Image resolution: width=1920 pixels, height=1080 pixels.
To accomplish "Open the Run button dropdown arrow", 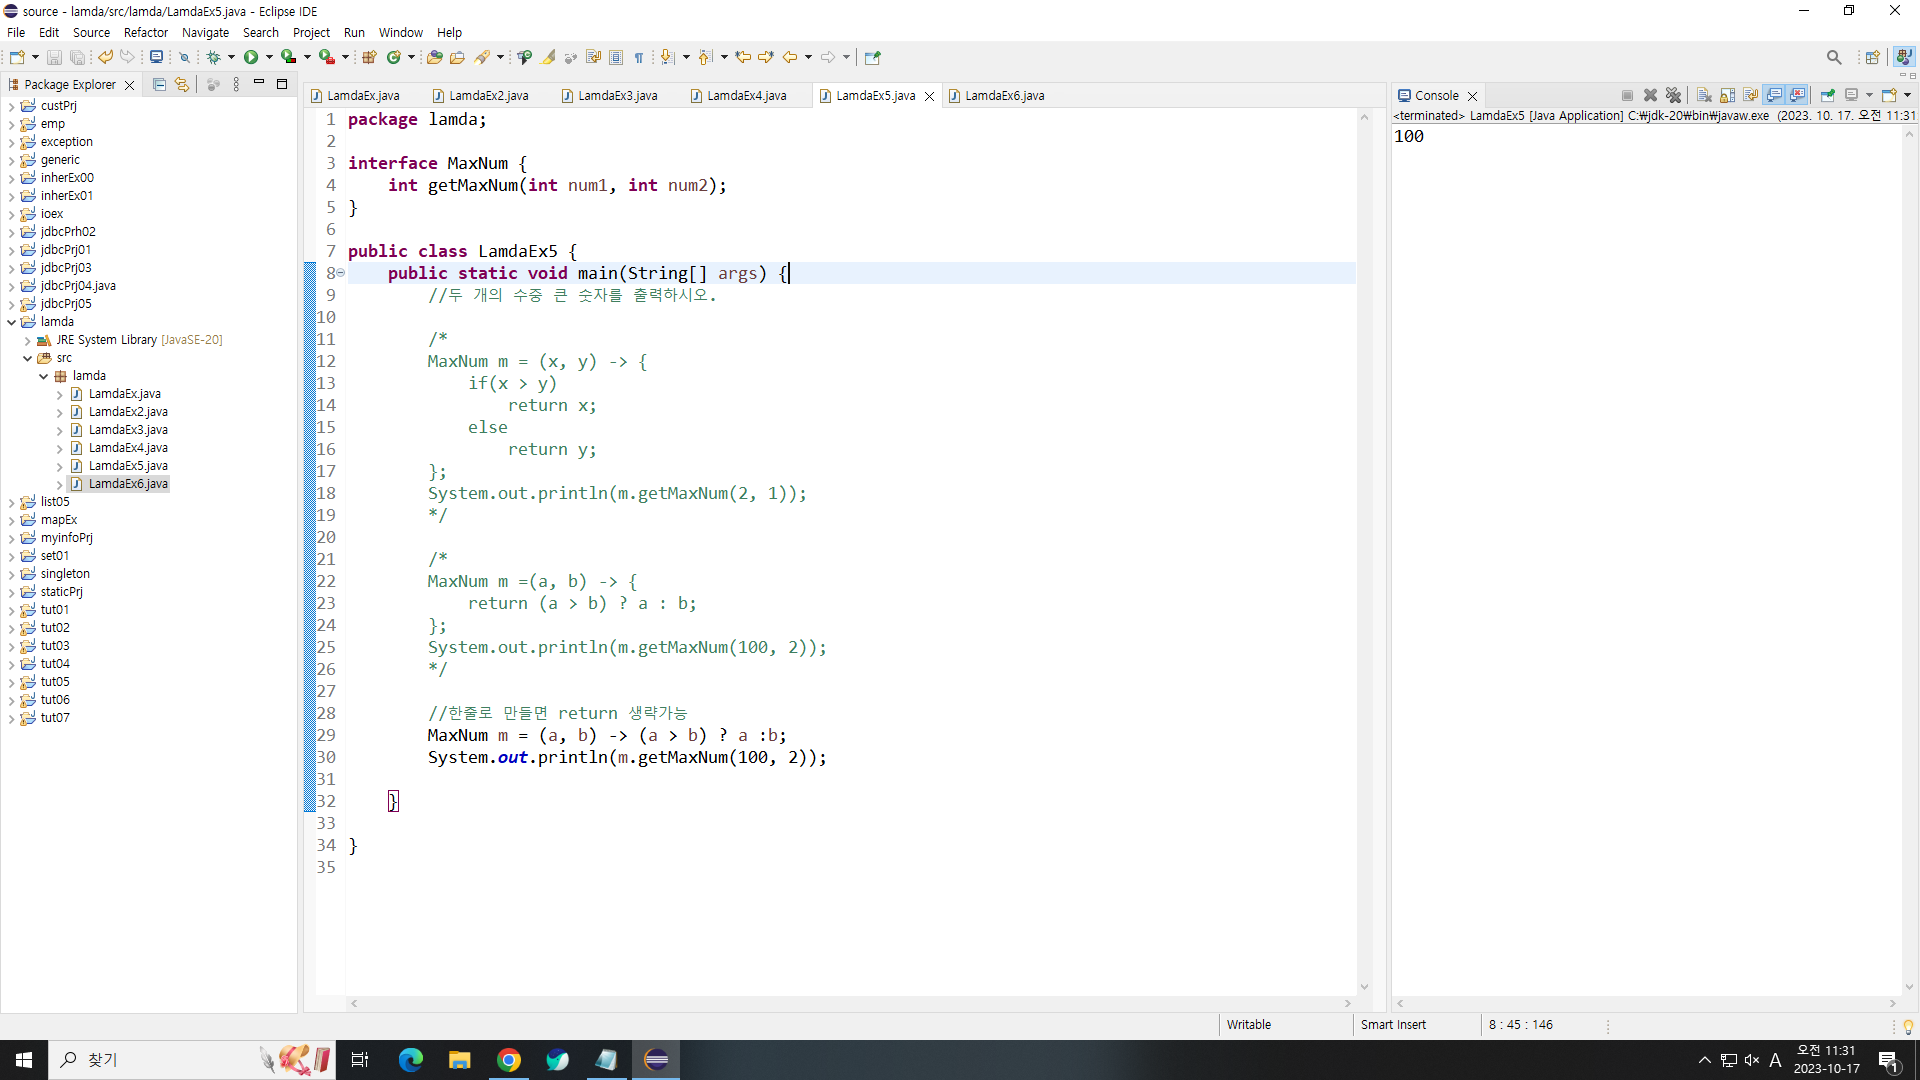I will (x=269, y=57).
